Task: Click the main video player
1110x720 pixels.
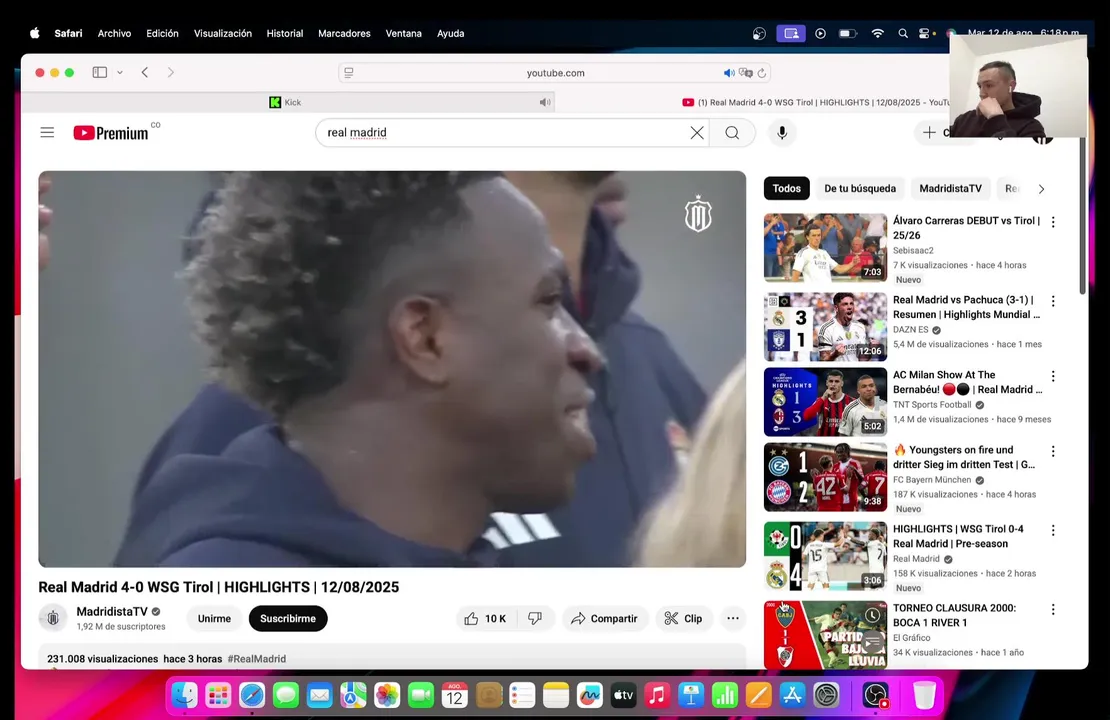Action: coord(391,369)
